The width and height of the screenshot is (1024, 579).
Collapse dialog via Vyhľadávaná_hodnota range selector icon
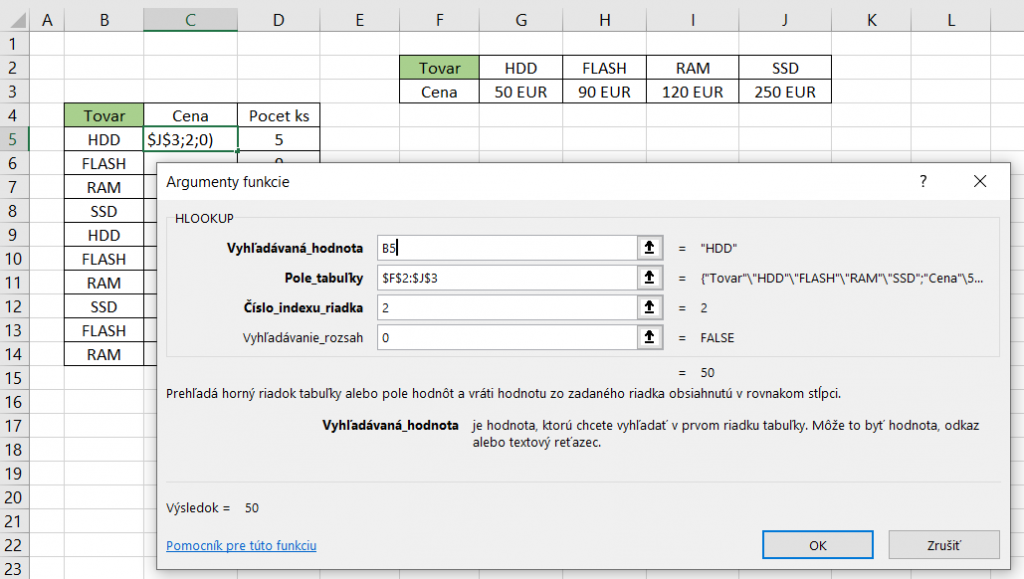coord(649,248)
